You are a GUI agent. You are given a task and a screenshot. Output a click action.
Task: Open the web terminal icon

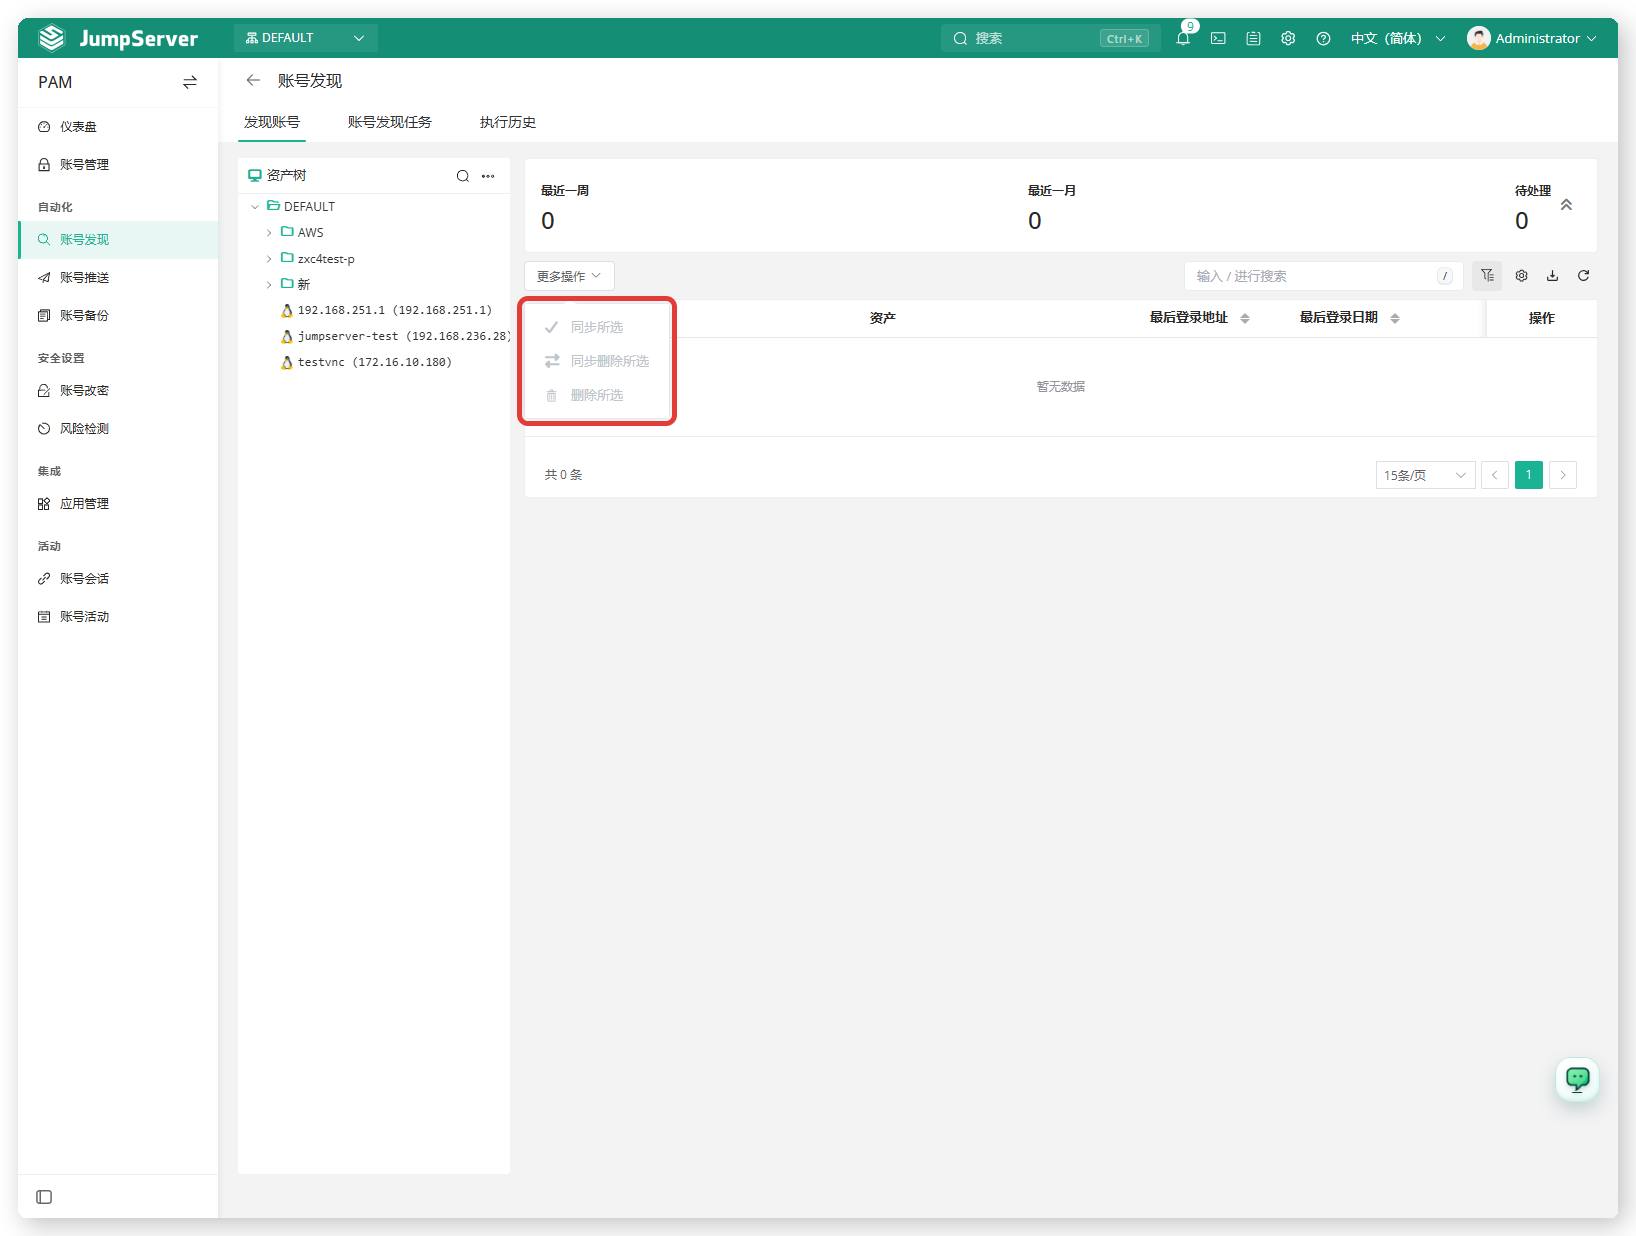[1218, 38]
